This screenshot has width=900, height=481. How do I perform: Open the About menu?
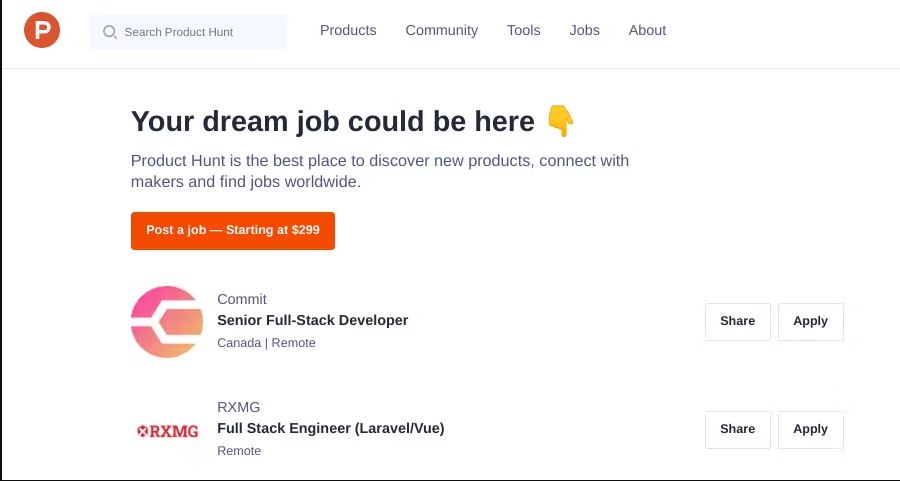(647, 30)
